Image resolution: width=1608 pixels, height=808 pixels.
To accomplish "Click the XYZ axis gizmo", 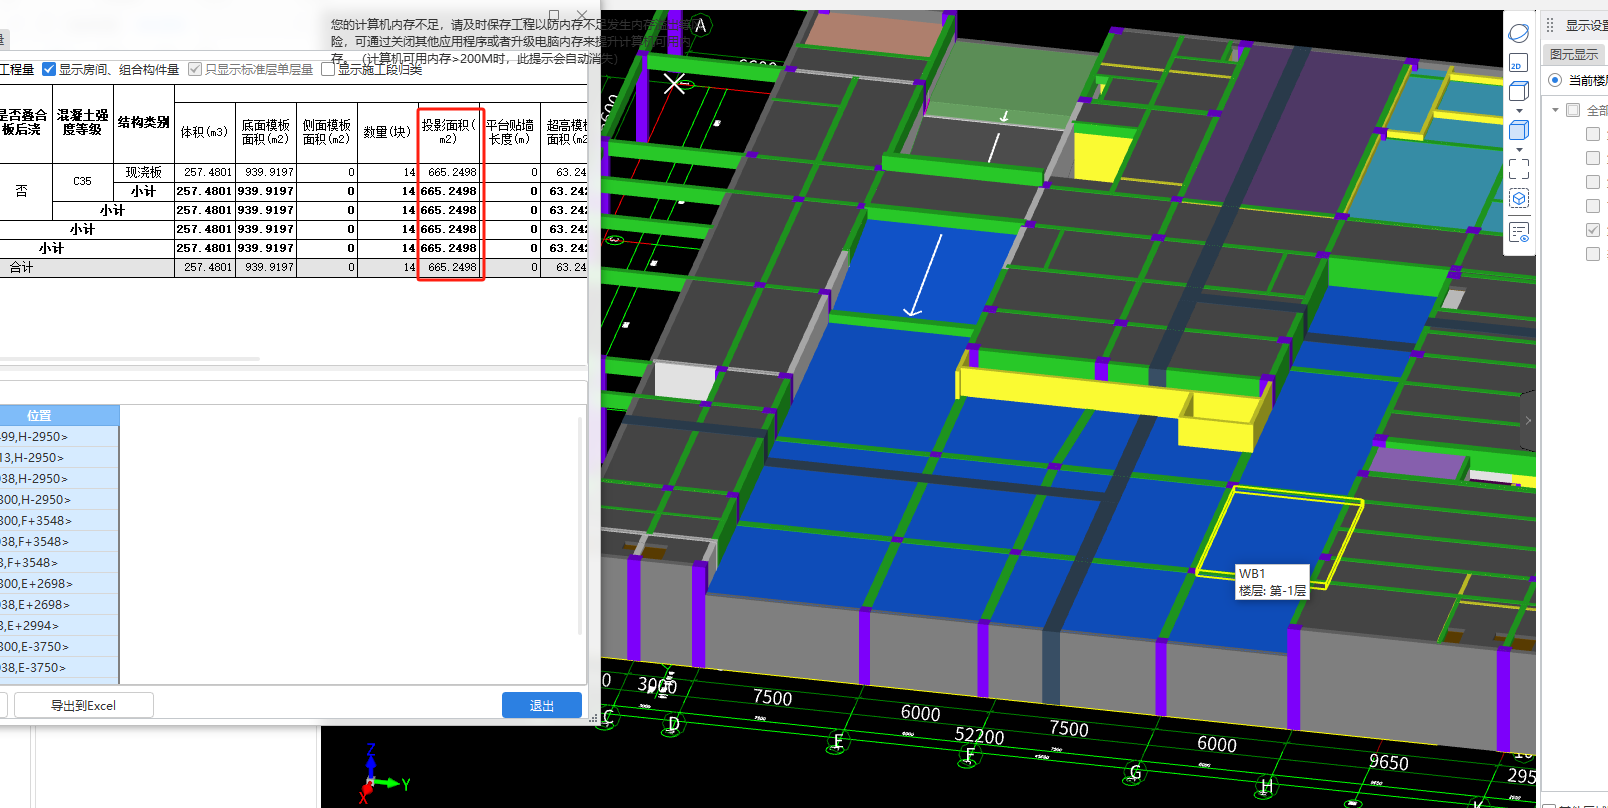I will coord(382,775).
